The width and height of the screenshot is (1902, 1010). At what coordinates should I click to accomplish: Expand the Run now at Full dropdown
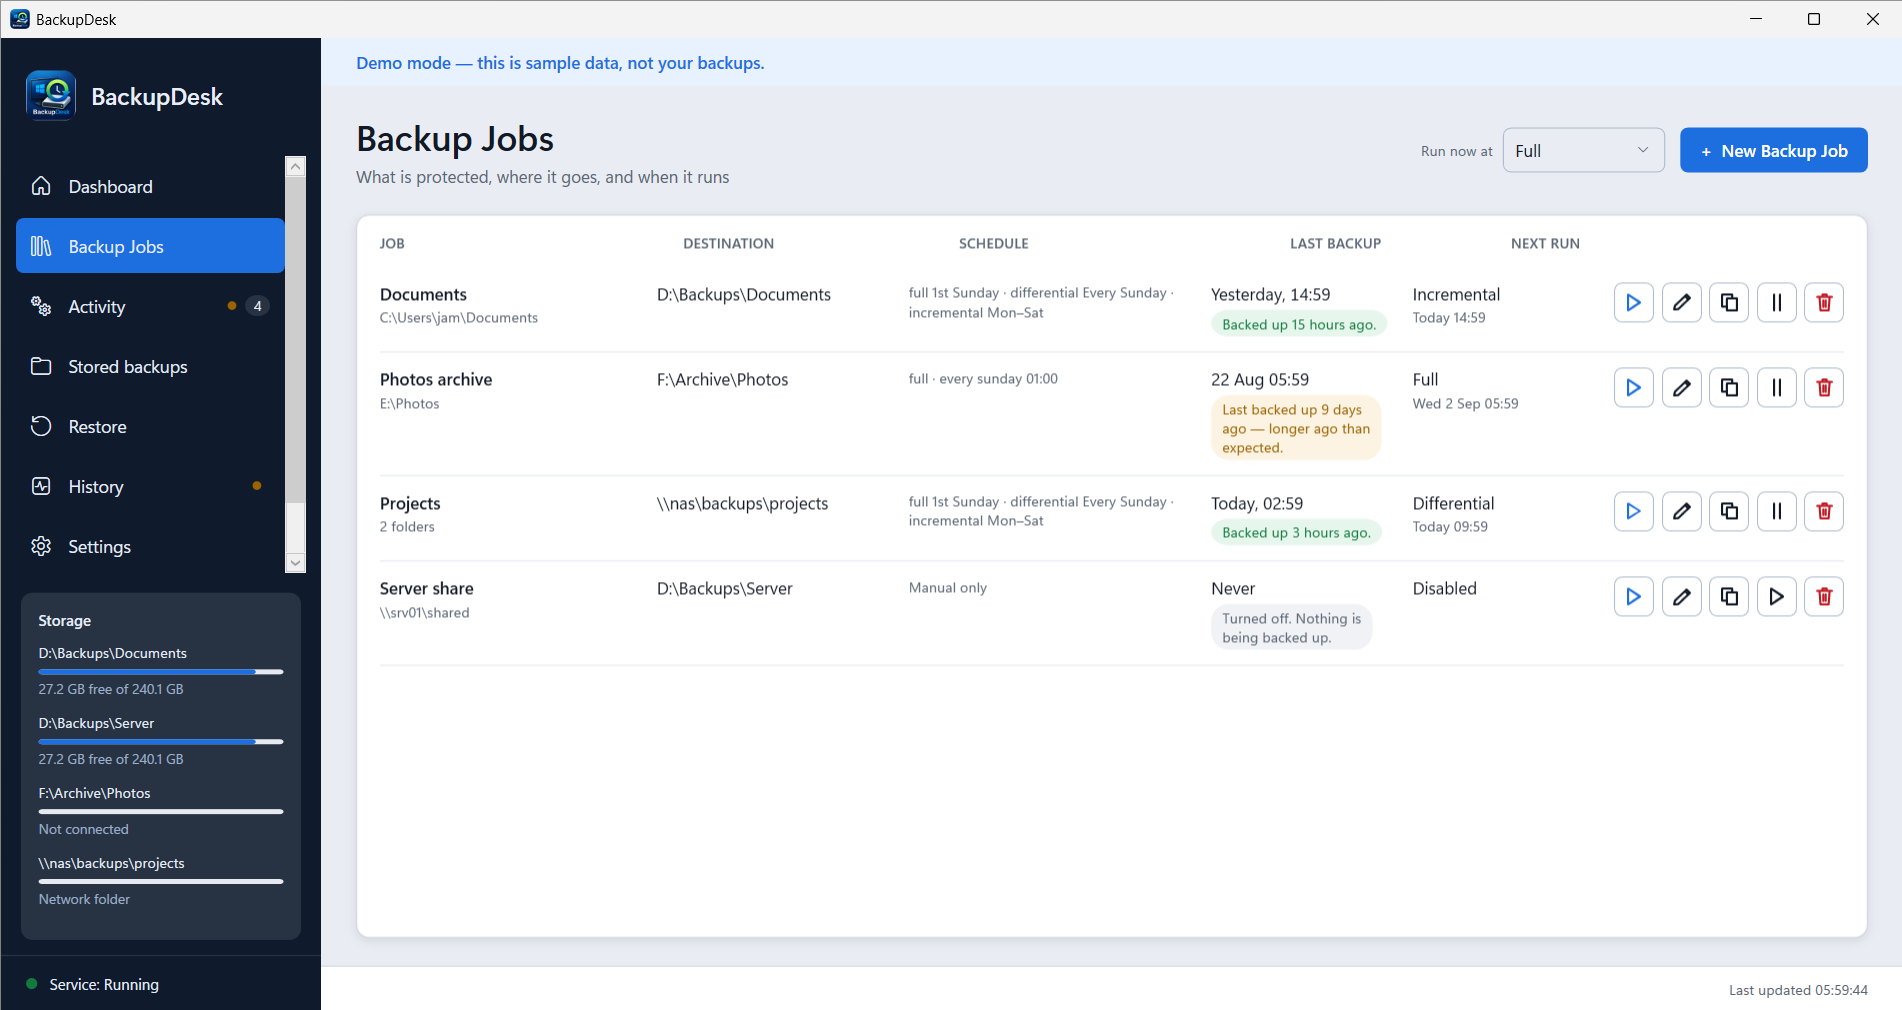[x=1583, y=150]
